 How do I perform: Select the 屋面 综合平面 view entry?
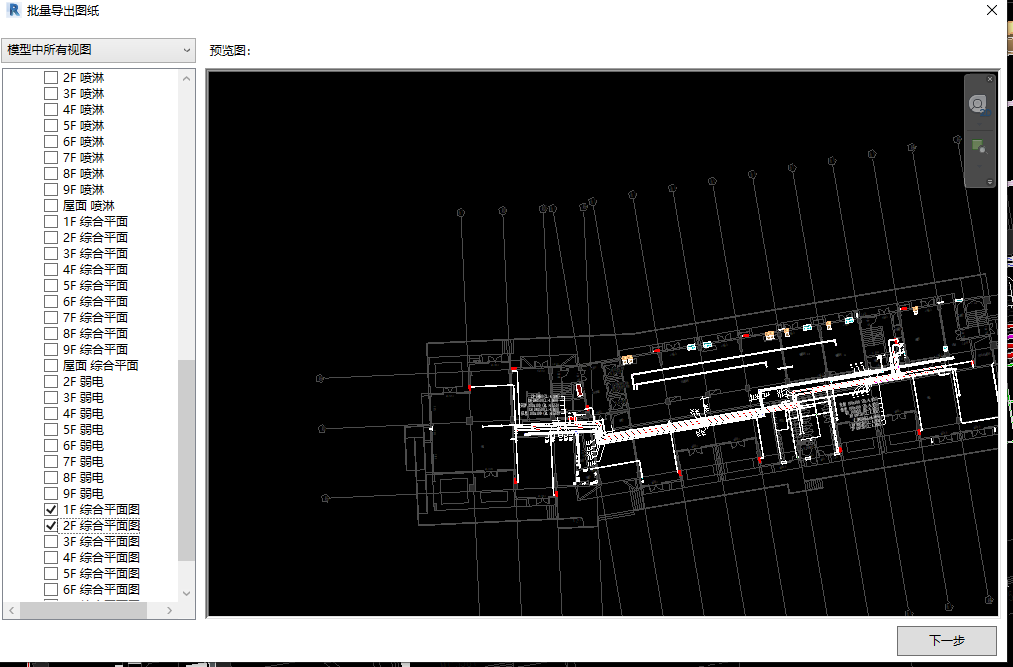(x=100, y=365)
